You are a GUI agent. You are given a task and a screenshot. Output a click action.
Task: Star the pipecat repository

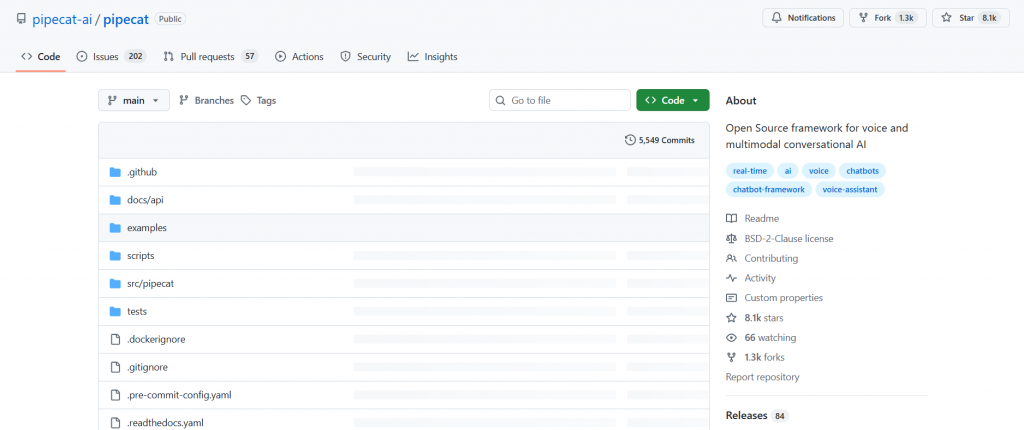970,18
